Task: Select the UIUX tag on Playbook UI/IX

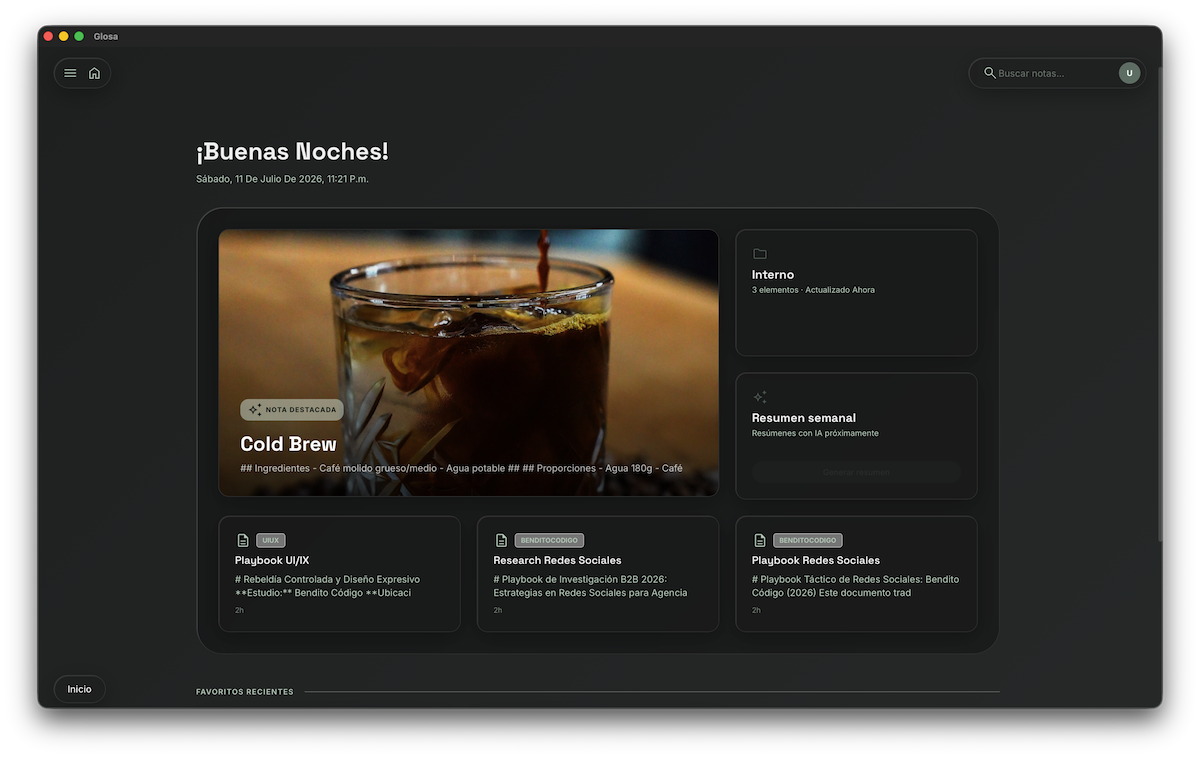Action: (x=271, y=540)
